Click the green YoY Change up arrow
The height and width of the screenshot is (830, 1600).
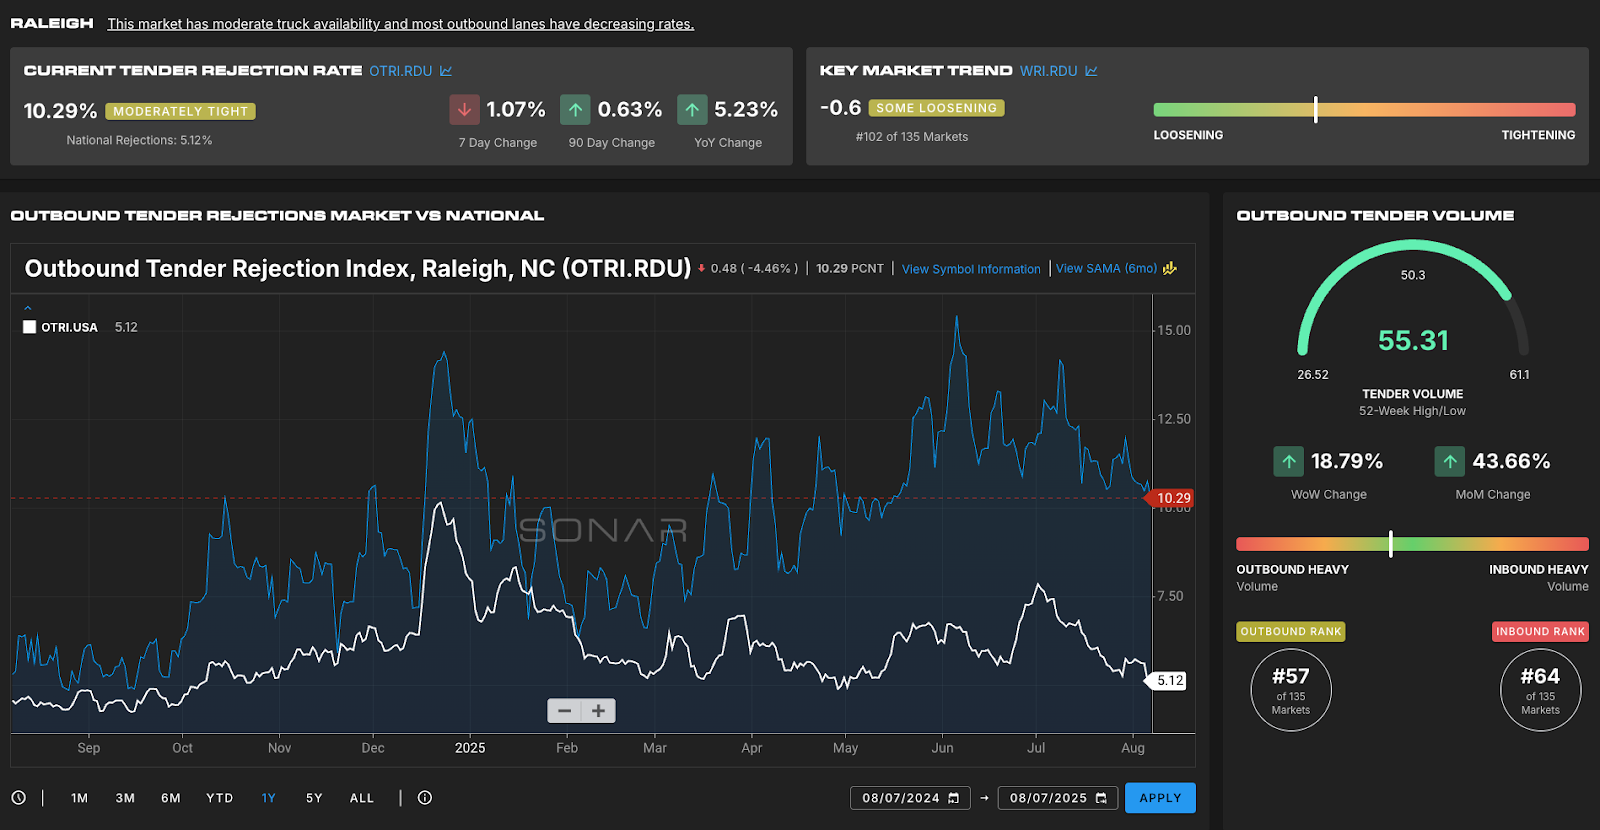coord(692,110)
